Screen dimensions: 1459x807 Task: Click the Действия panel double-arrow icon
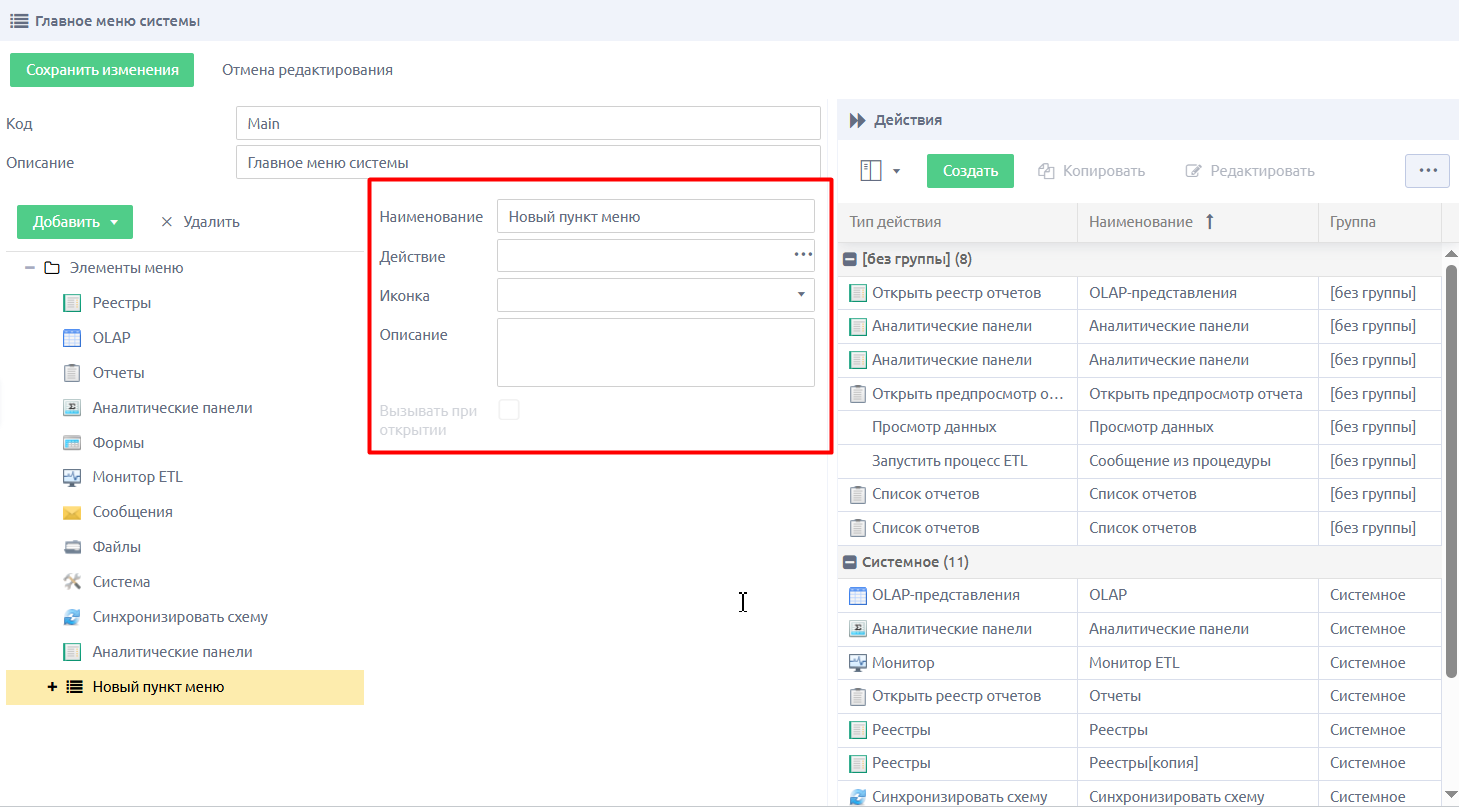pyautogui.click(x=857, y=120)
